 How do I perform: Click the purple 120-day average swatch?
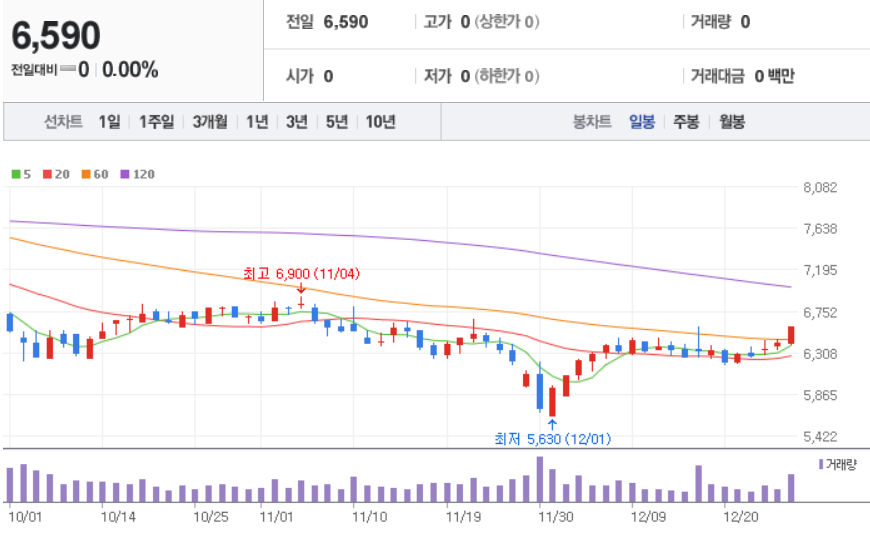coord(125,174)
